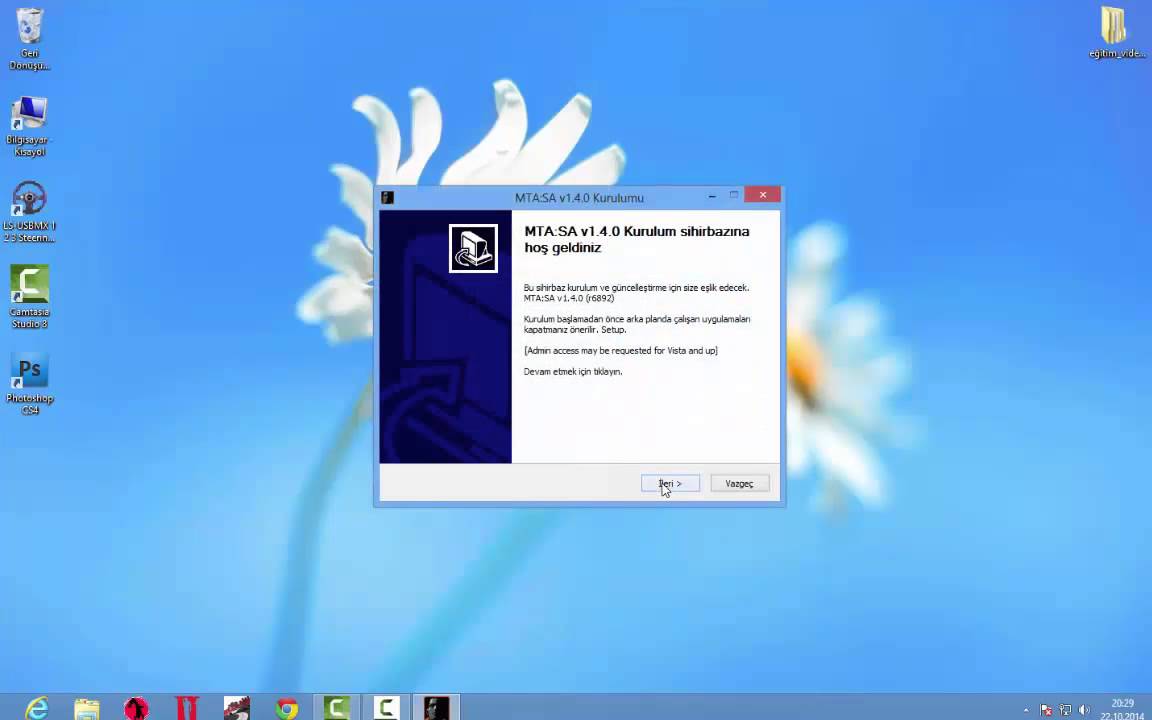Screen dimensions: 1152x720
Task: Open the red circle app in taskbar
Action: [x=136, y=708]
